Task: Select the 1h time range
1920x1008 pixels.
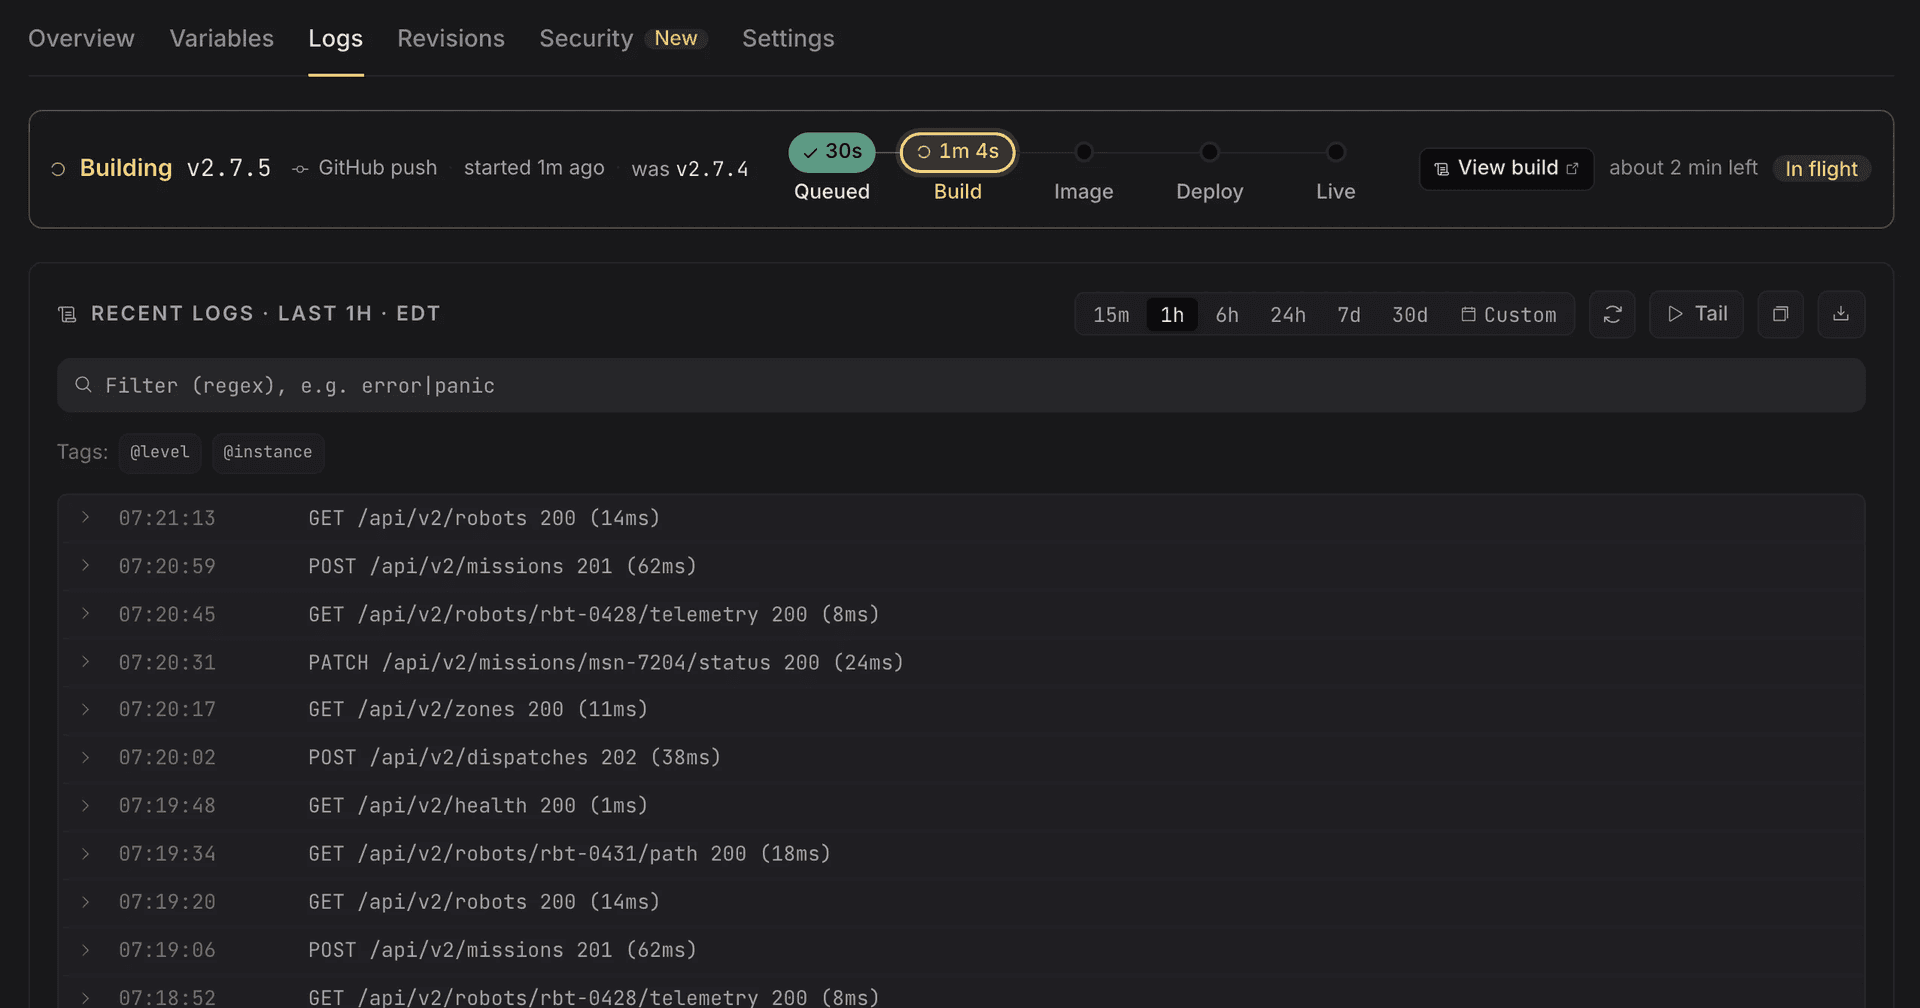Action: (1172, 315)
